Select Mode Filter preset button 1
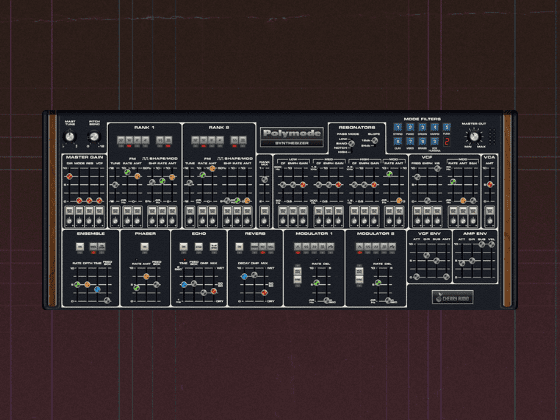560x420 pixels. [398, 128]
